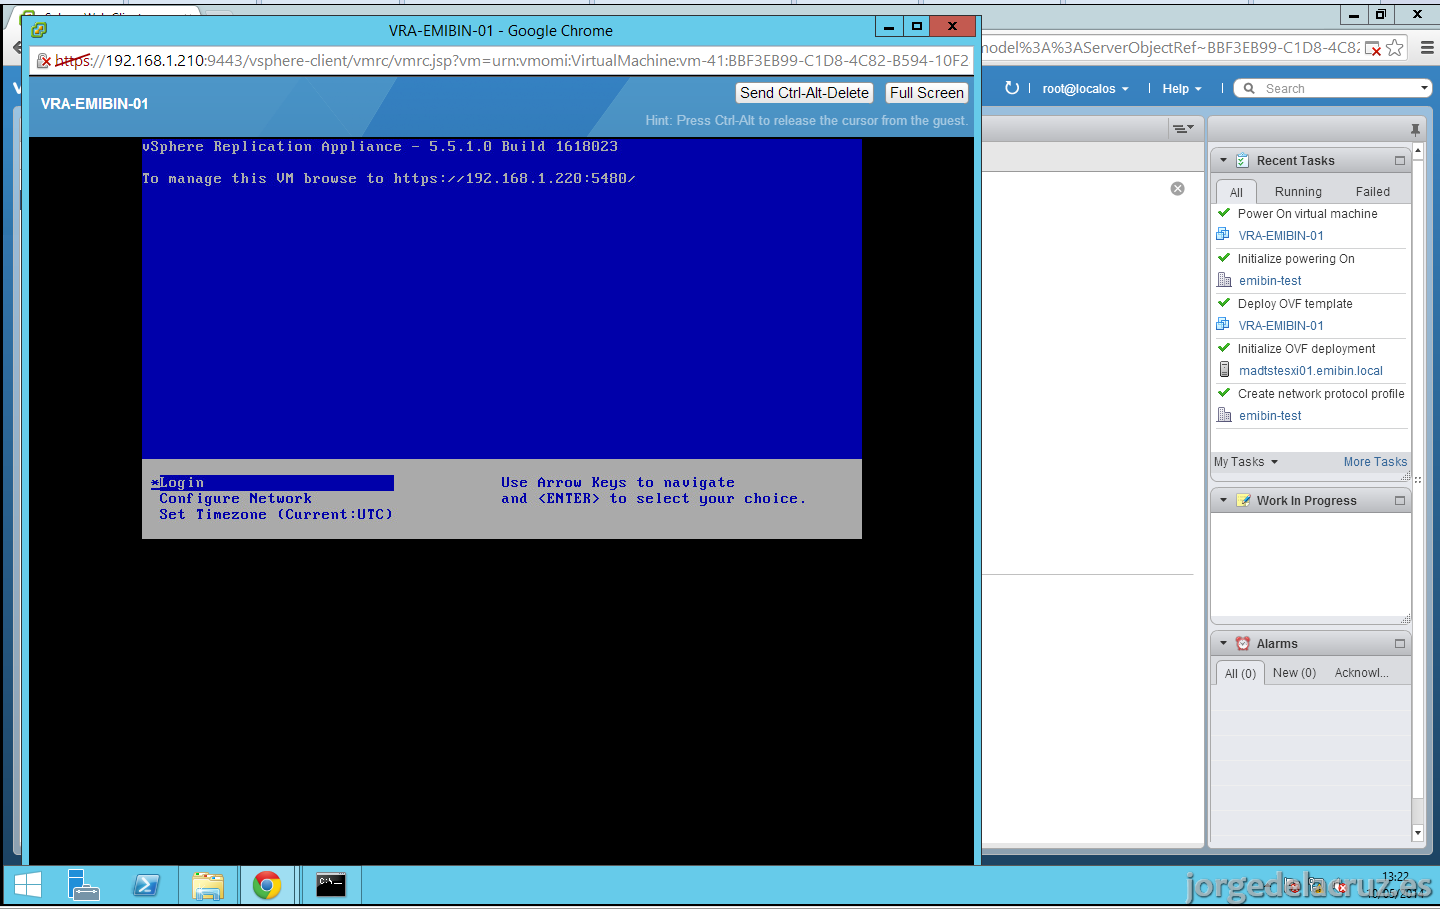Maximize the Recent Tasks panel
Viewport: 1440px width, 910px height.
pyautogui.click(x=1400, y=160)
